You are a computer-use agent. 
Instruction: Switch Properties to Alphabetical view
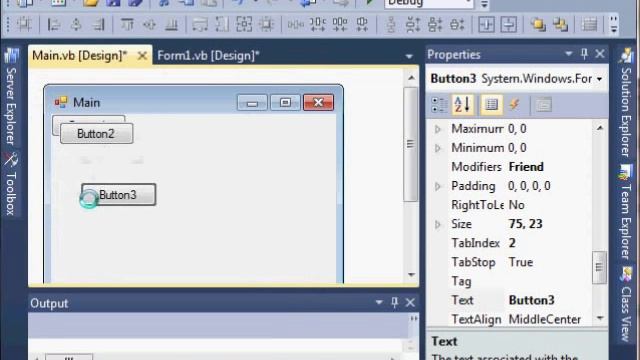tap(462, 105)
